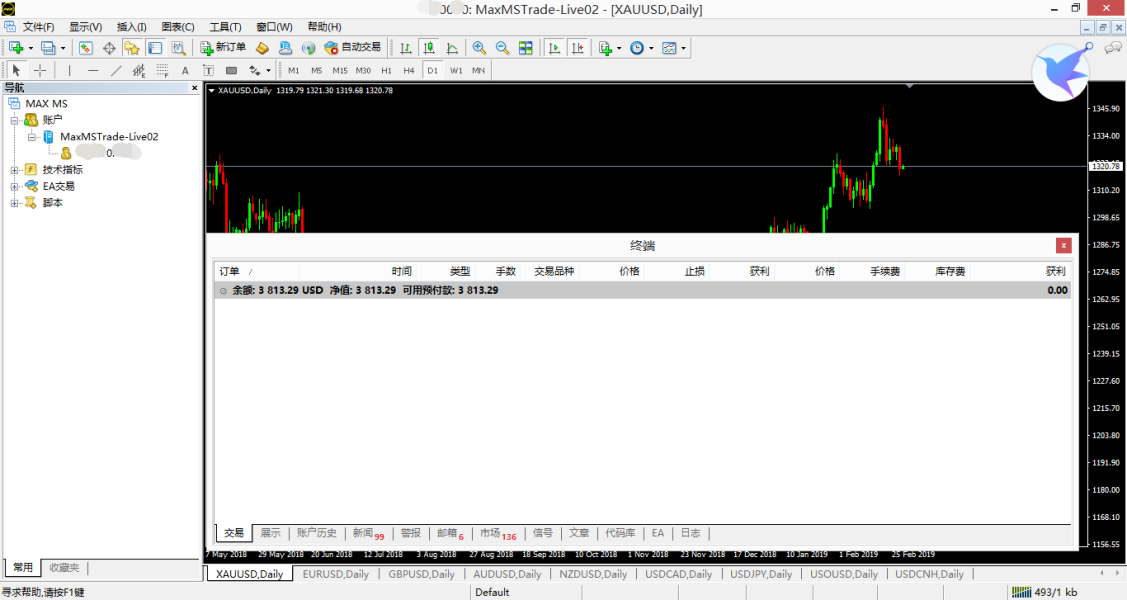Collapse the 账户 tree node
Viewport: 1127px width, 600px height.
coord(14,120)
